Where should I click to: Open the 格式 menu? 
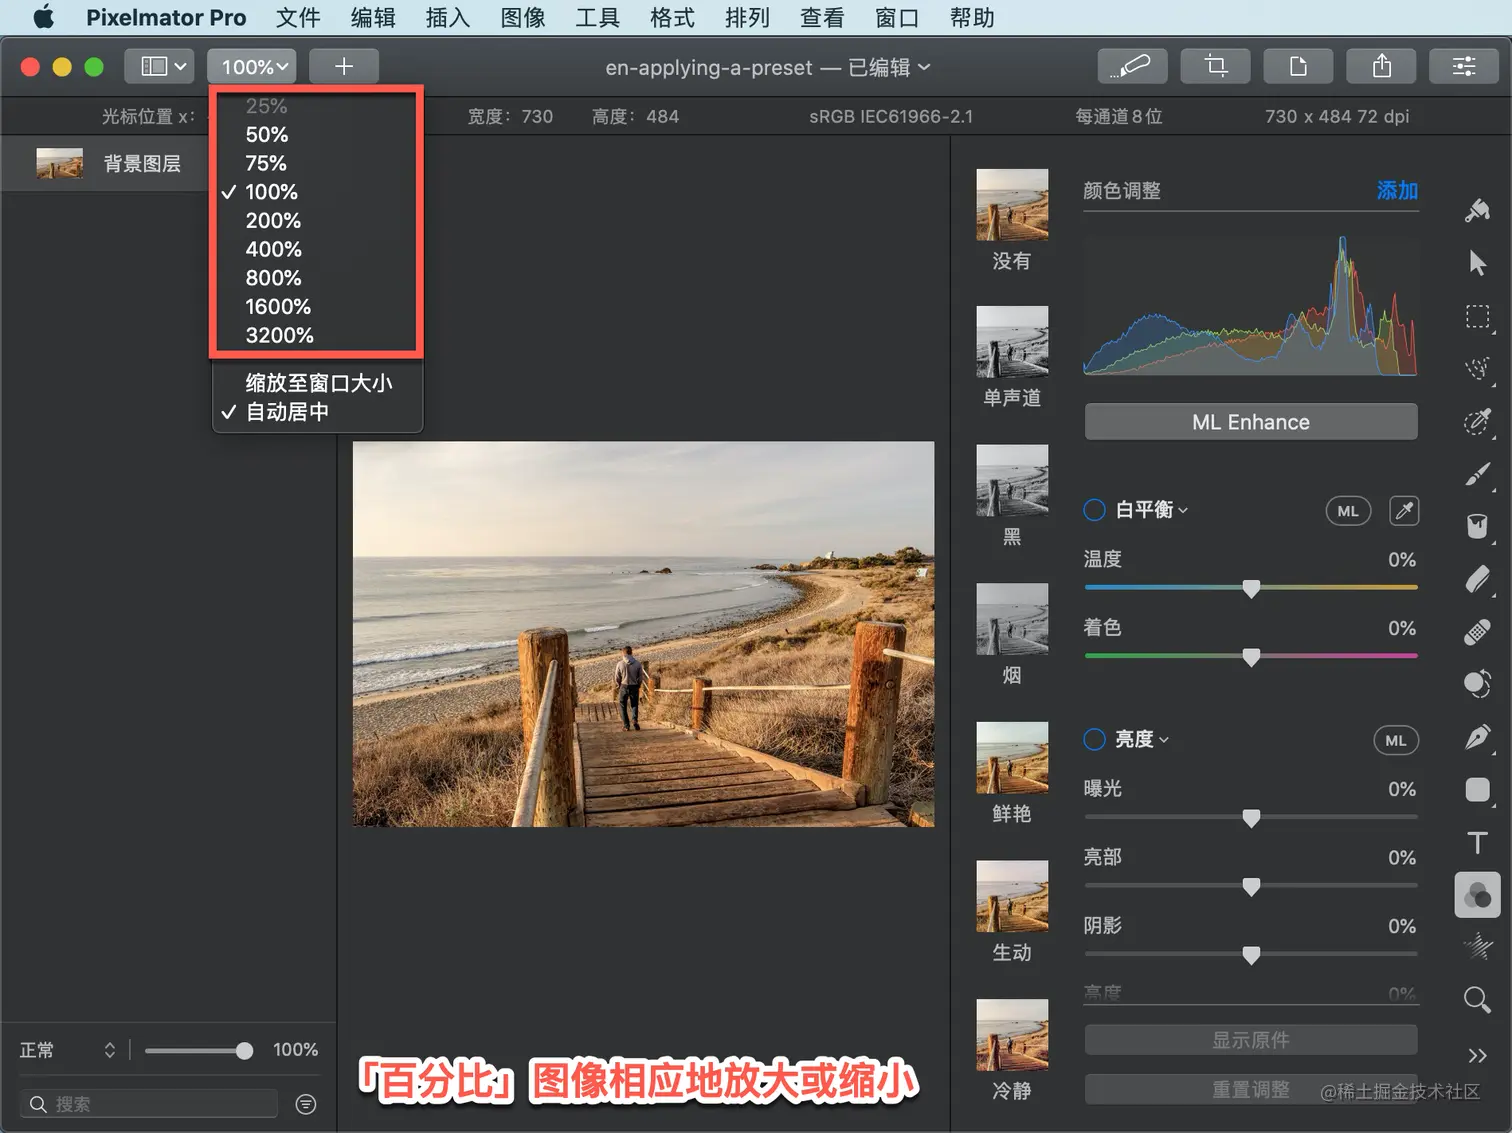tap(672, 17)
